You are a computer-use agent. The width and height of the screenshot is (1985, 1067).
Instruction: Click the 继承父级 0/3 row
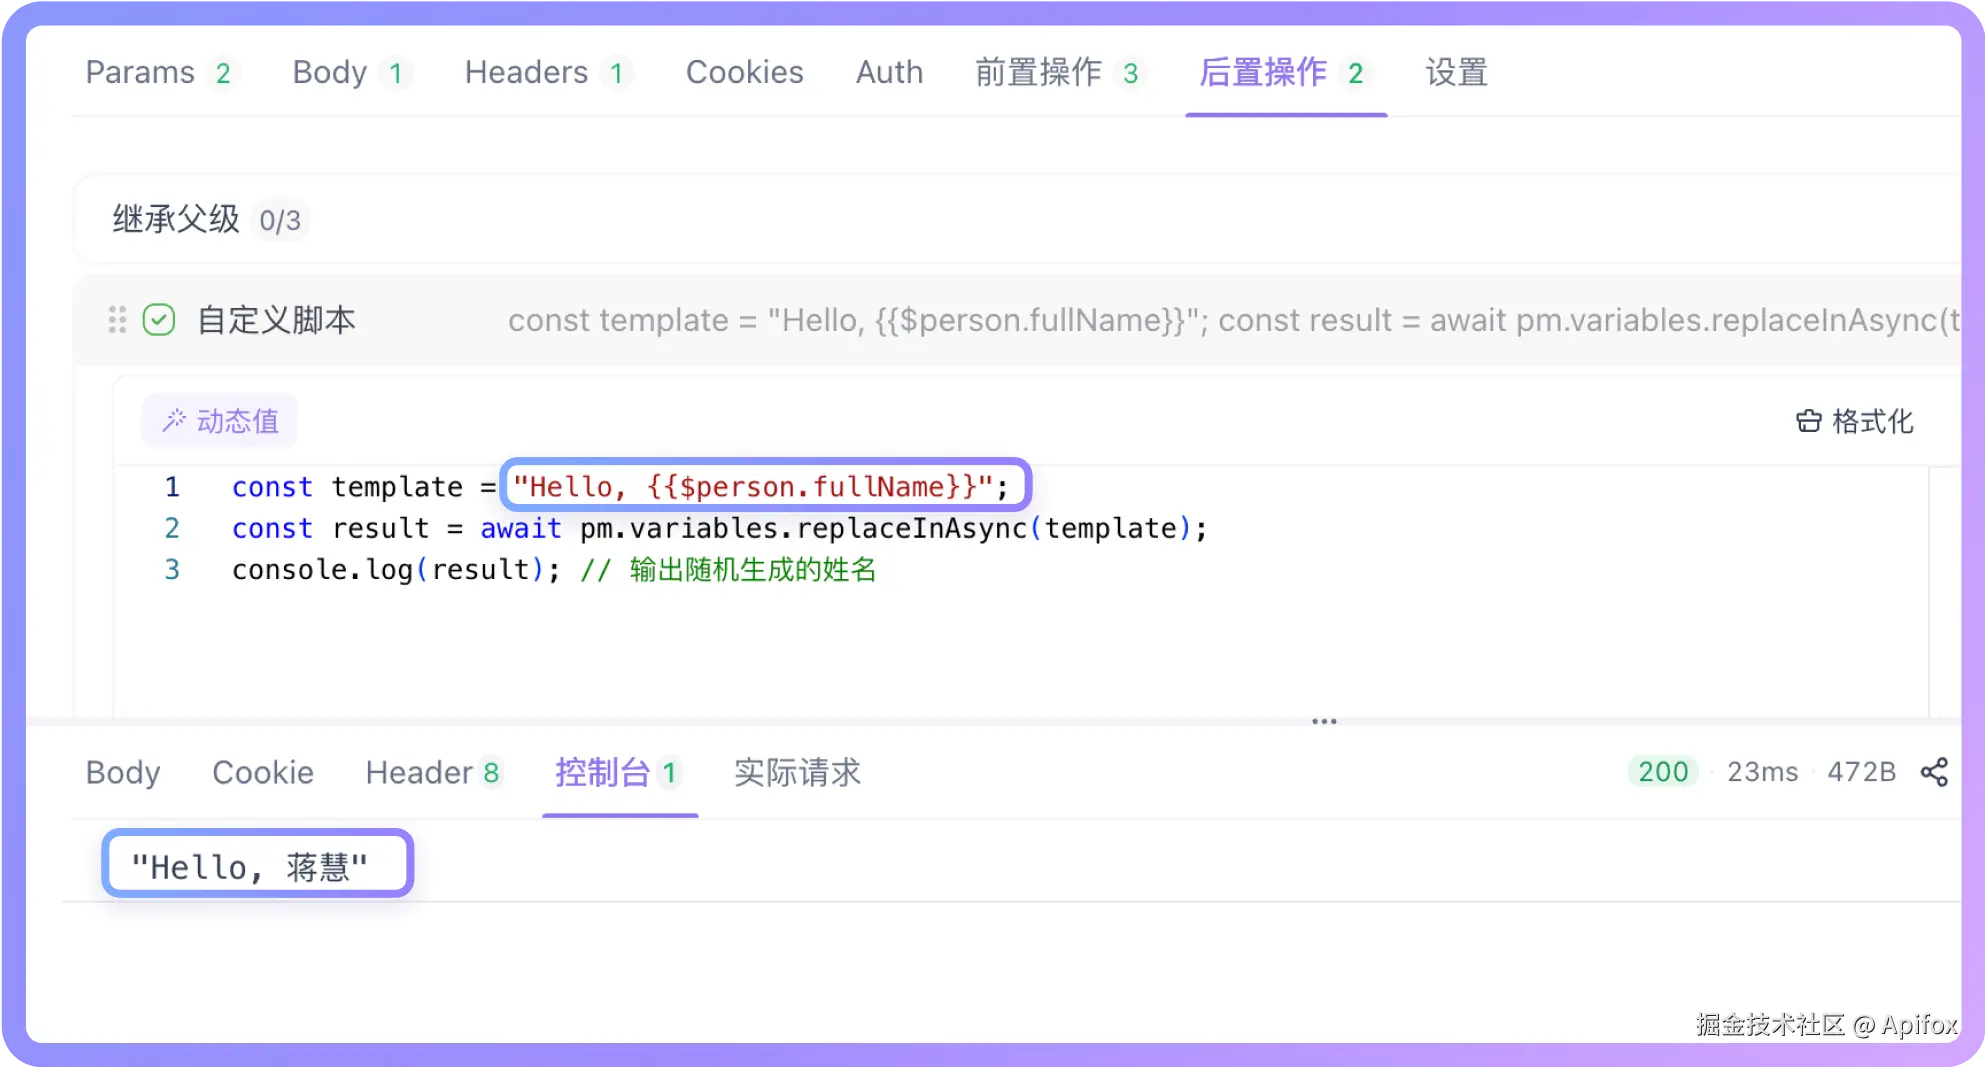pyautogui.click(x=1016, y=219)
